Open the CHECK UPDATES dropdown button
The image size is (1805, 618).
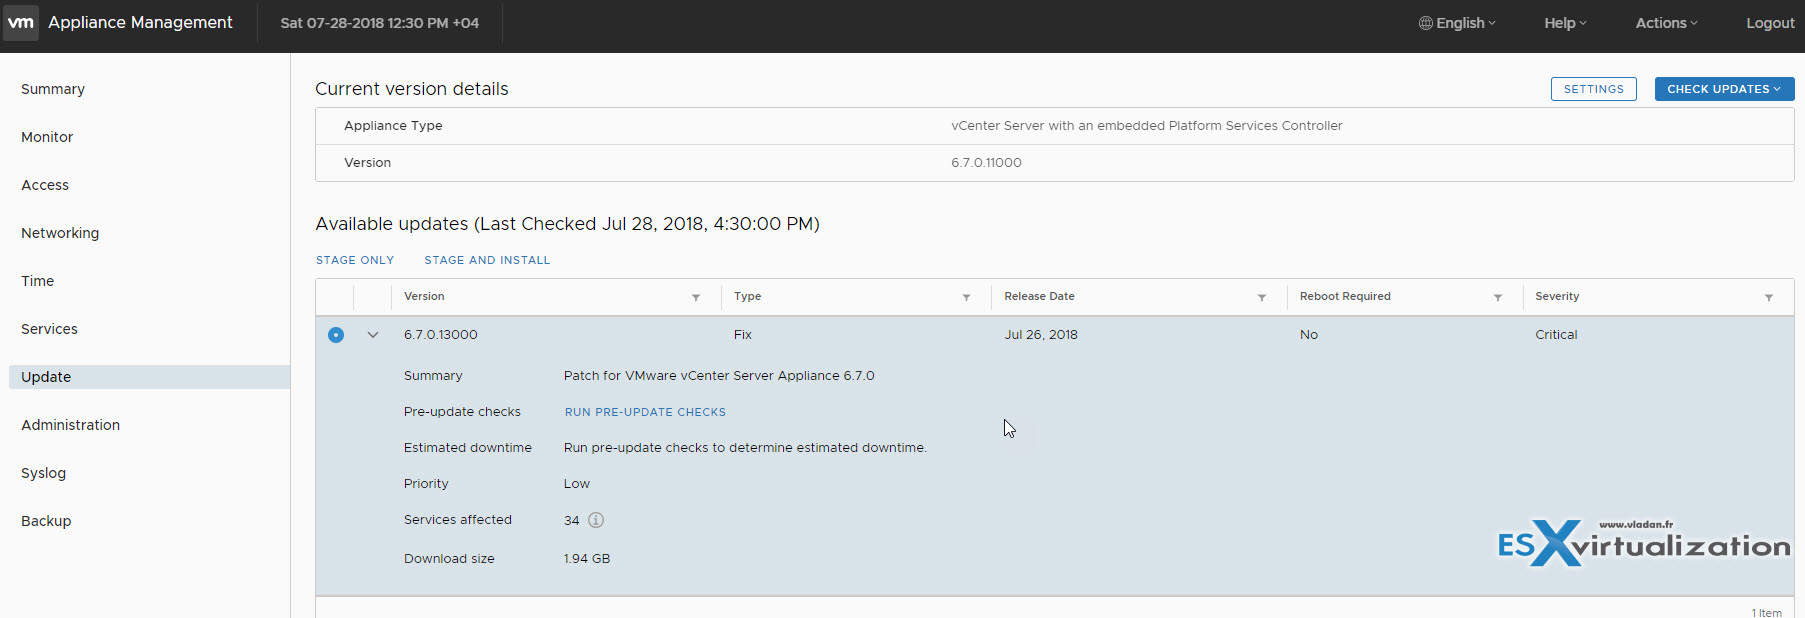click(x=1724, y=89)
